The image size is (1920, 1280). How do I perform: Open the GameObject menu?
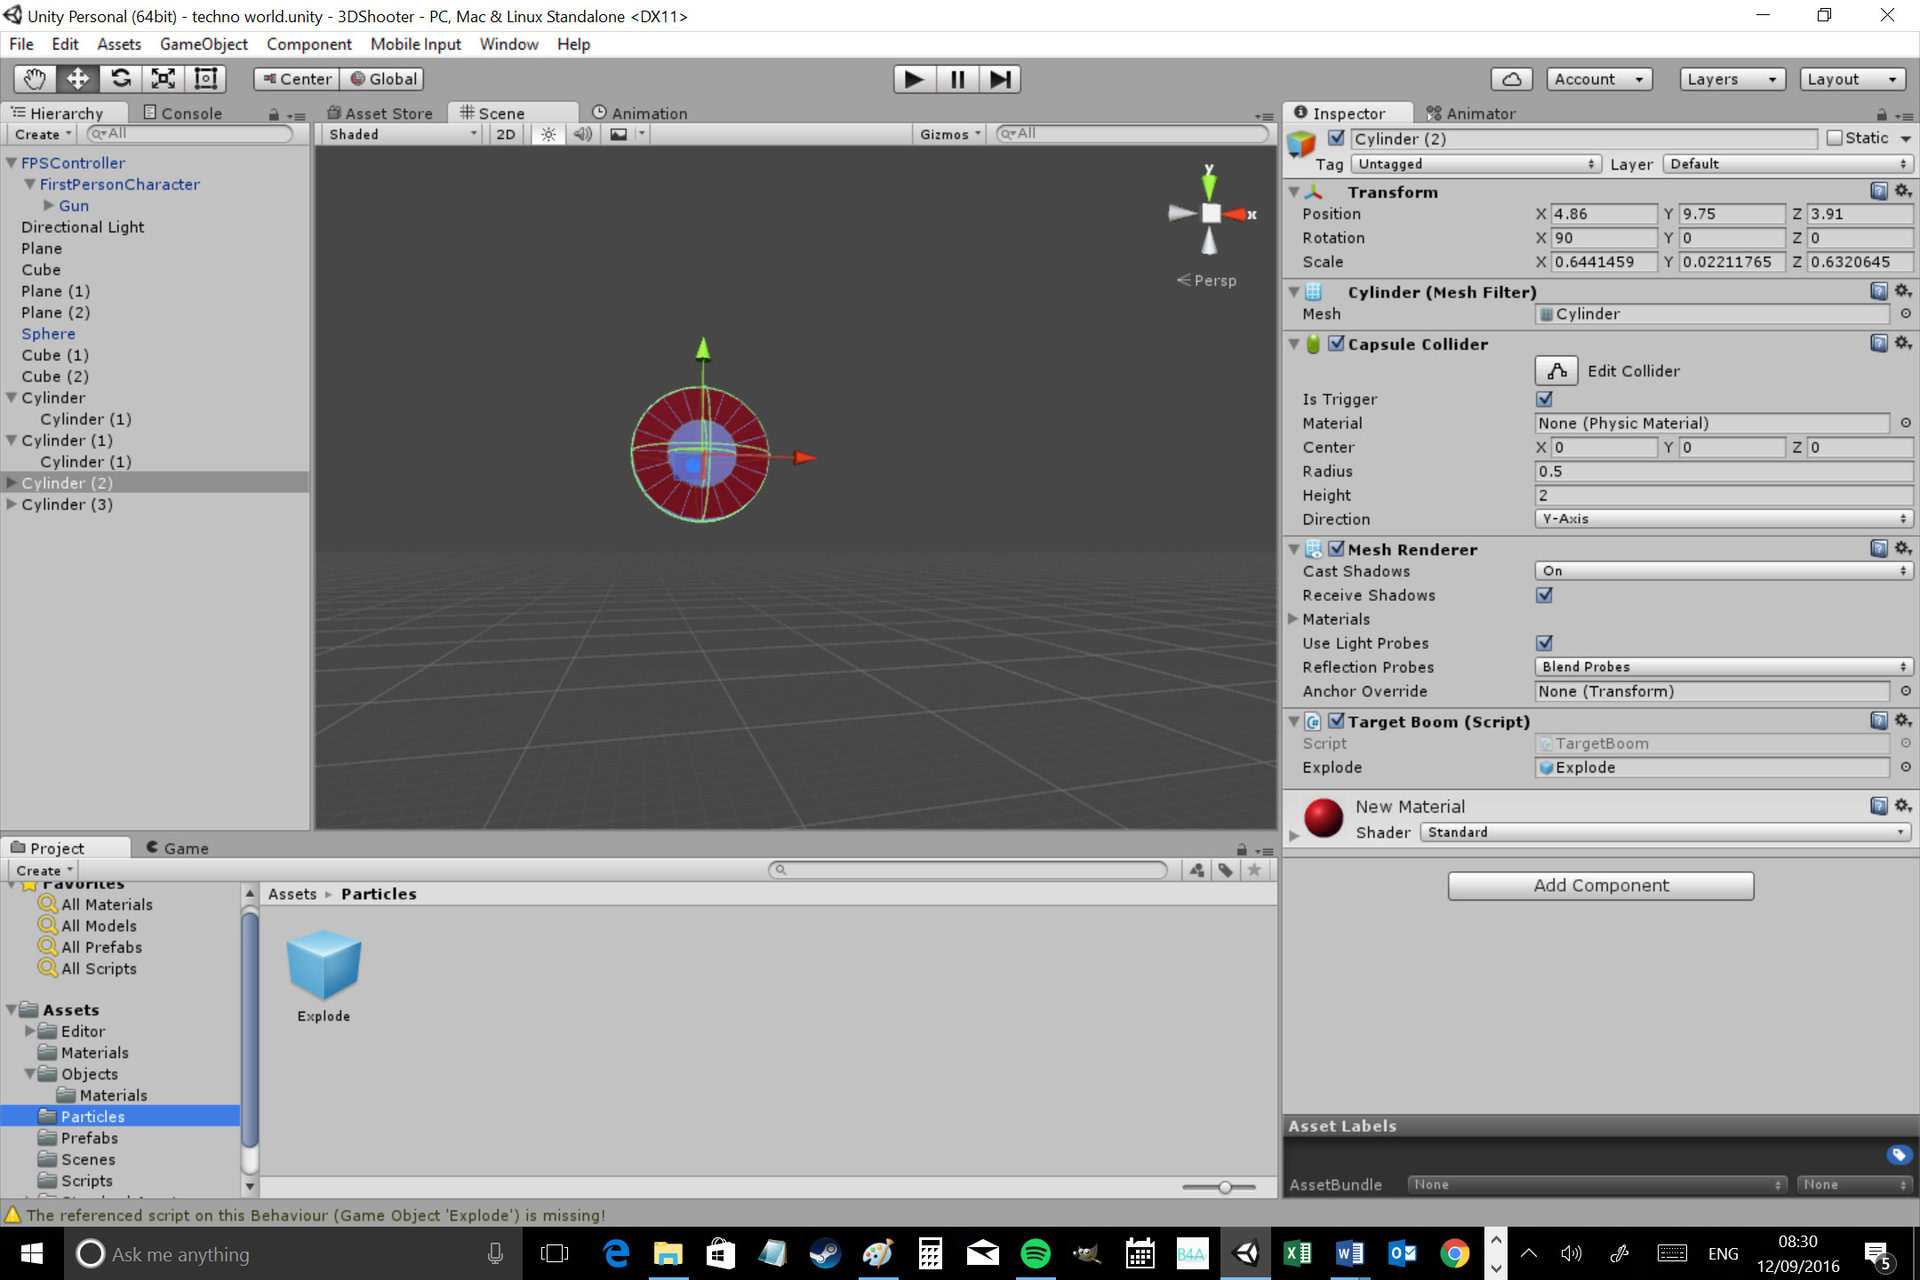[x=203, y=44]
